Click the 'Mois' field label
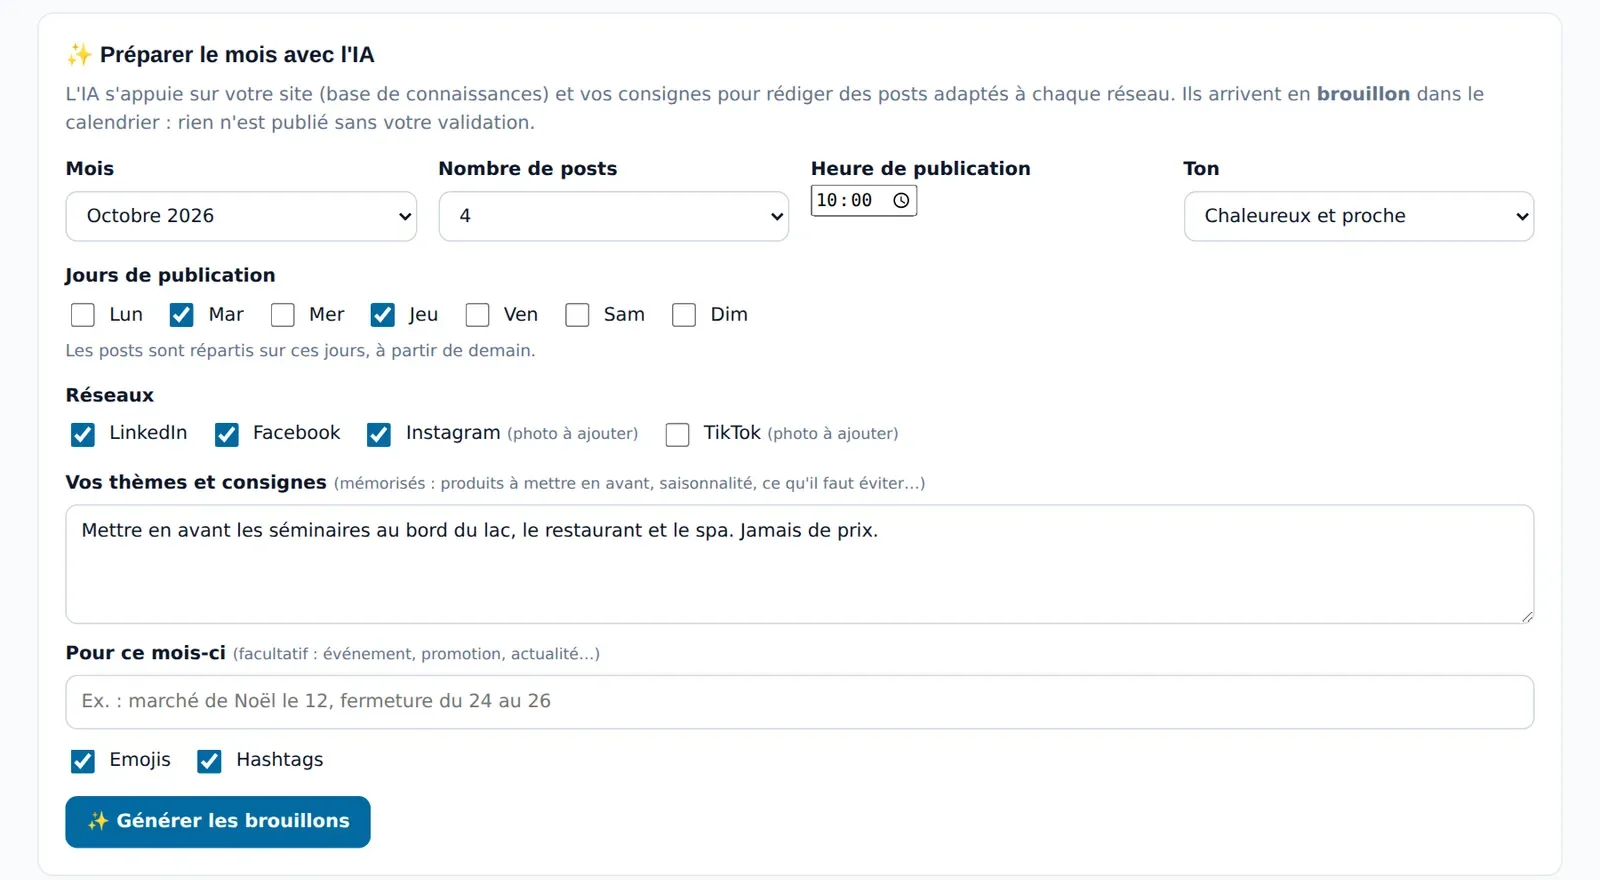Image resolution: width=1600 pixels, height=880 pixels. point(90,169)
